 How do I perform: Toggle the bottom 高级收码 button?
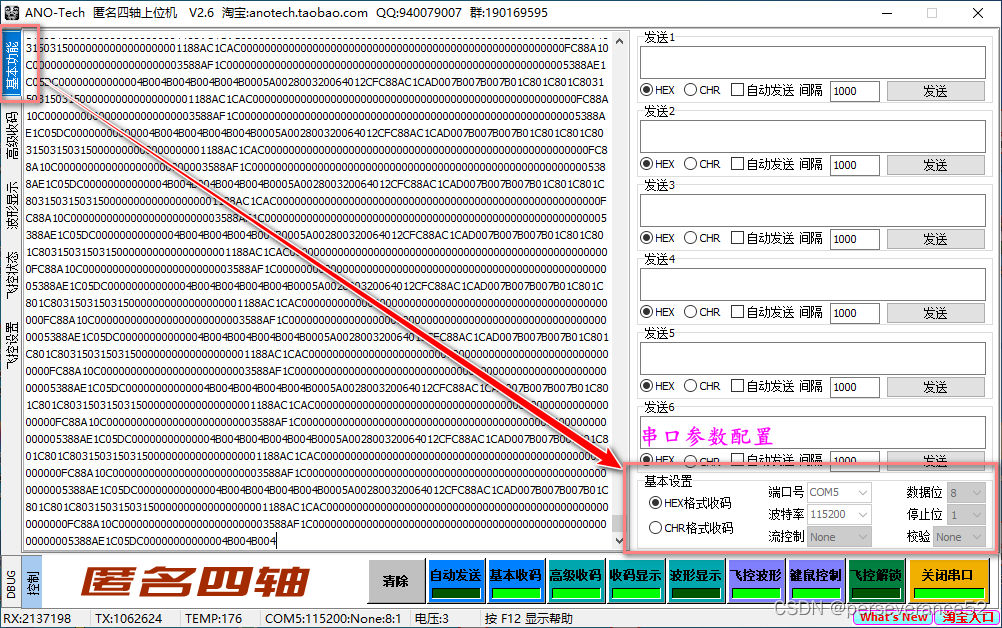576,581
